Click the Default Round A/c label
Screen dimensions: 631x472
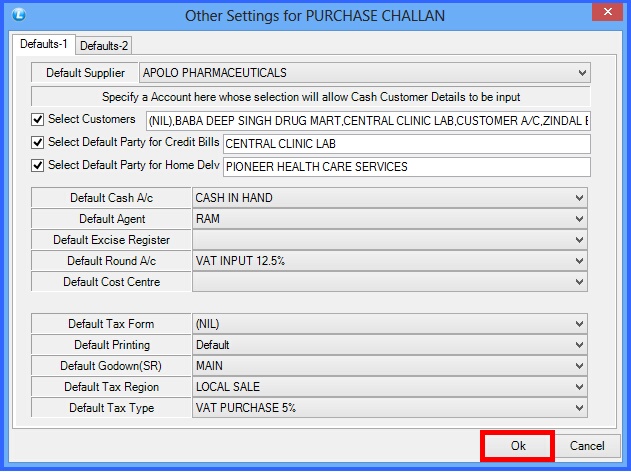(111, 261)
